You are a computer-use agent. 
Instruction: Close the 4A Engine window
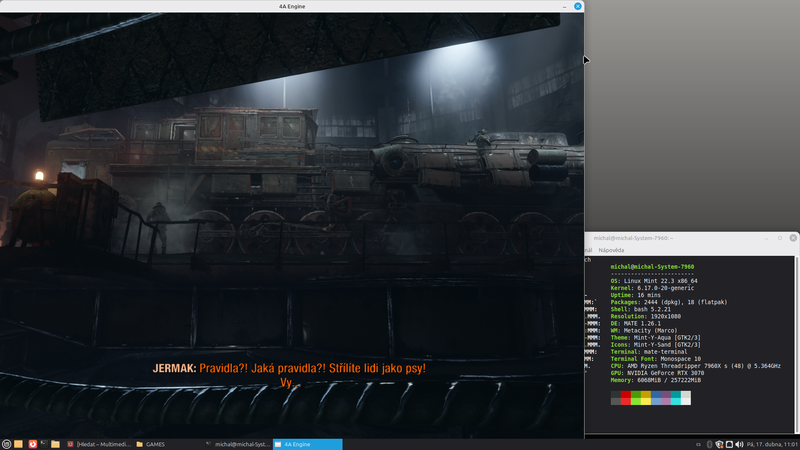pyautogui.click(x=578, y=6)
